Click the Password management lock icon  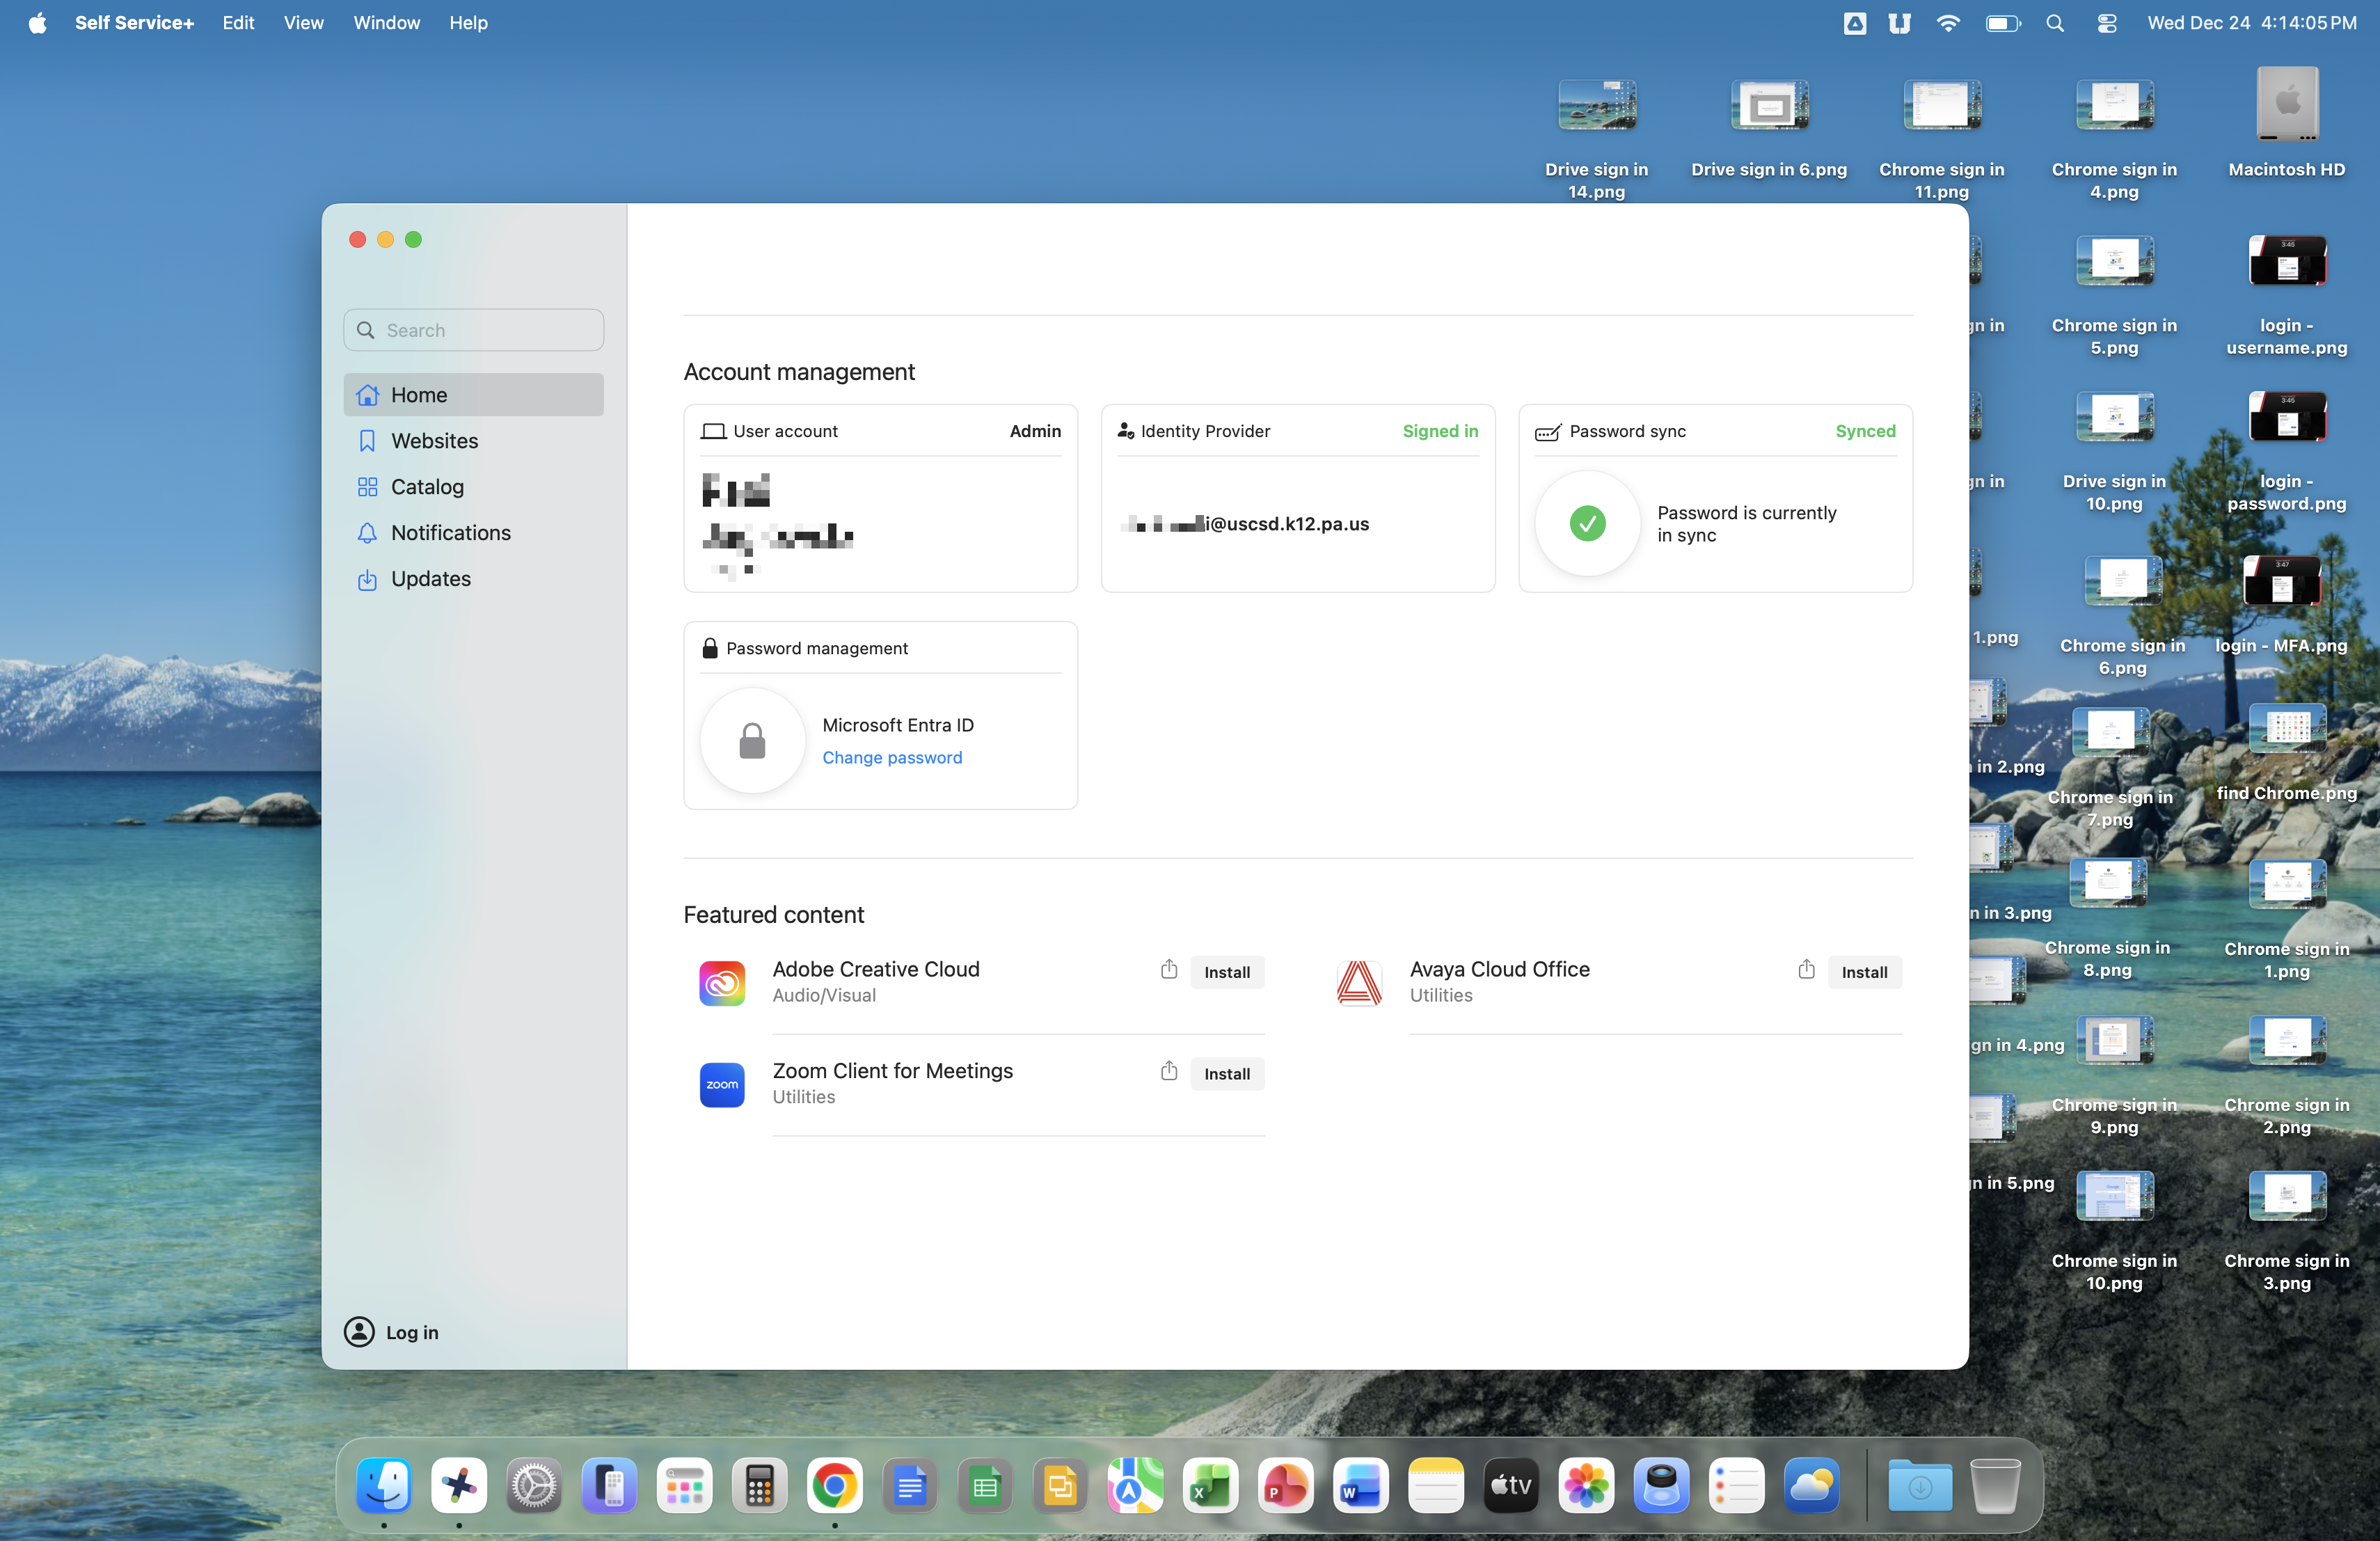tap(752, 741)
